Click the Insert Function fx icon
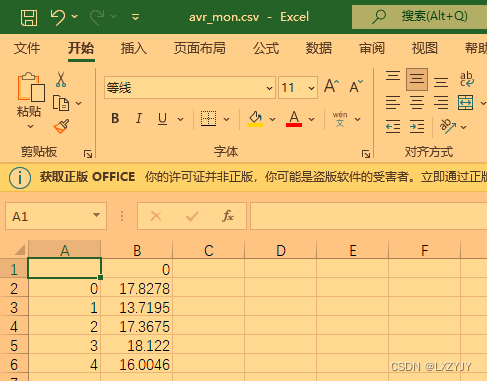Image resolution: width=487 pixels, height=381 pixels. pyautogui.click(x=228, y=216)
